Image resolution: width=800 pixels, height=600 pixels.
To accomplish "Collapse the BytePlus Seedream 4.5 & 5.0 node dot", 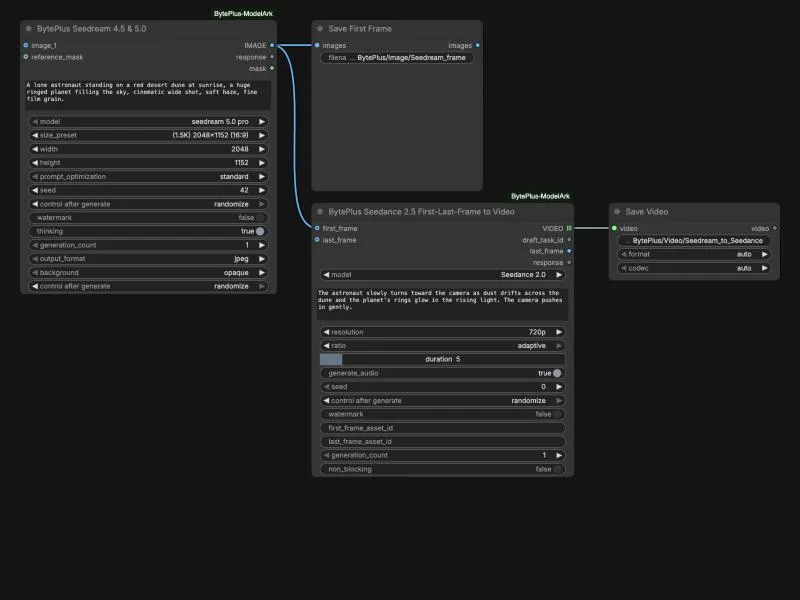I will [29, 29].
